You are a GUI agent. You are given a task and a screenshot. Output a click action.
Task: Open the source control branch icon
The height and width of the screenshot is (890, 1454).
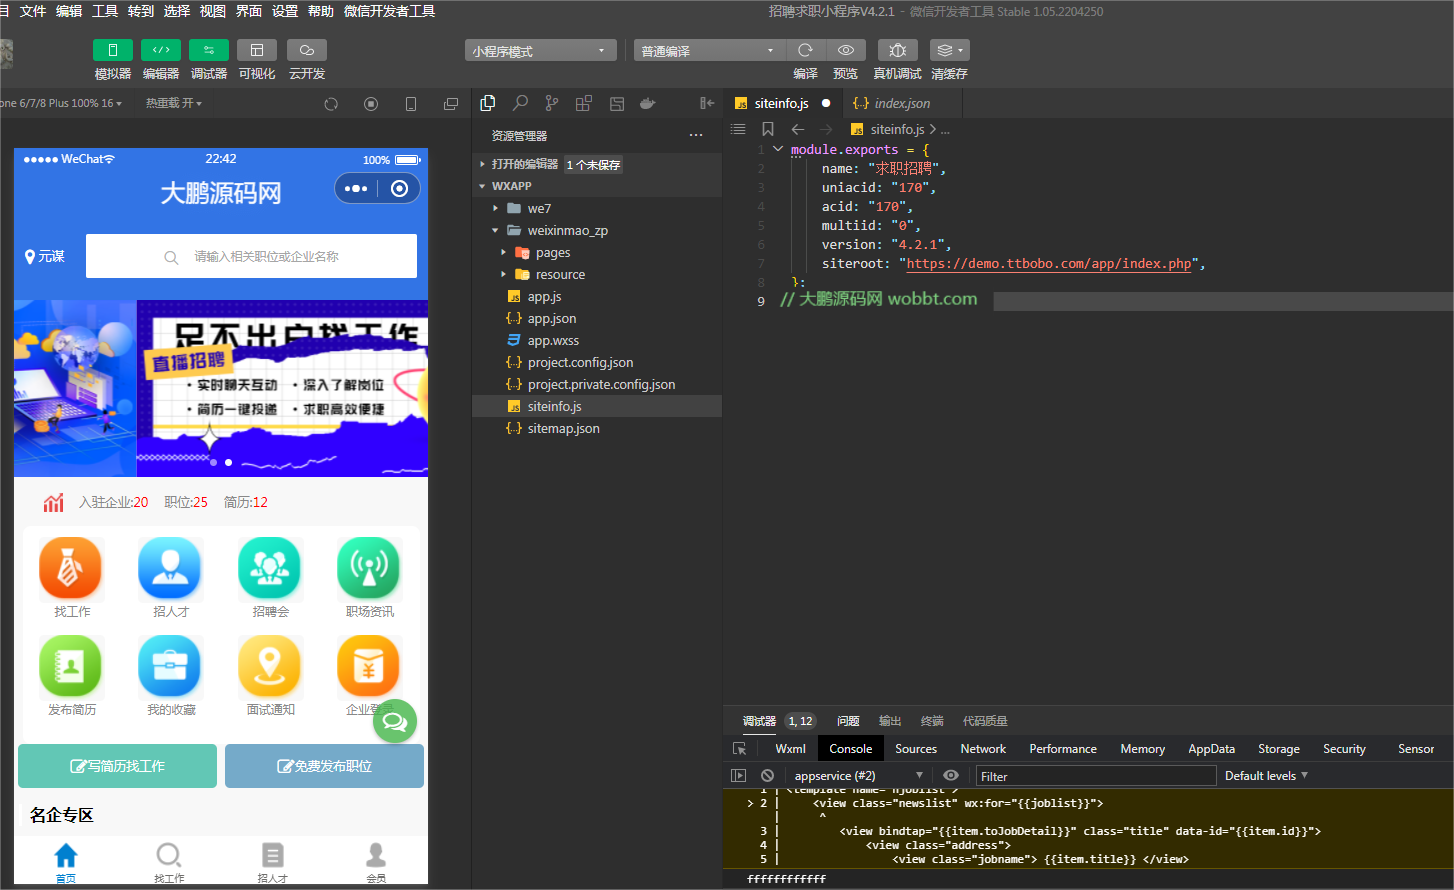pyautogui.click(x=552, y=103)
